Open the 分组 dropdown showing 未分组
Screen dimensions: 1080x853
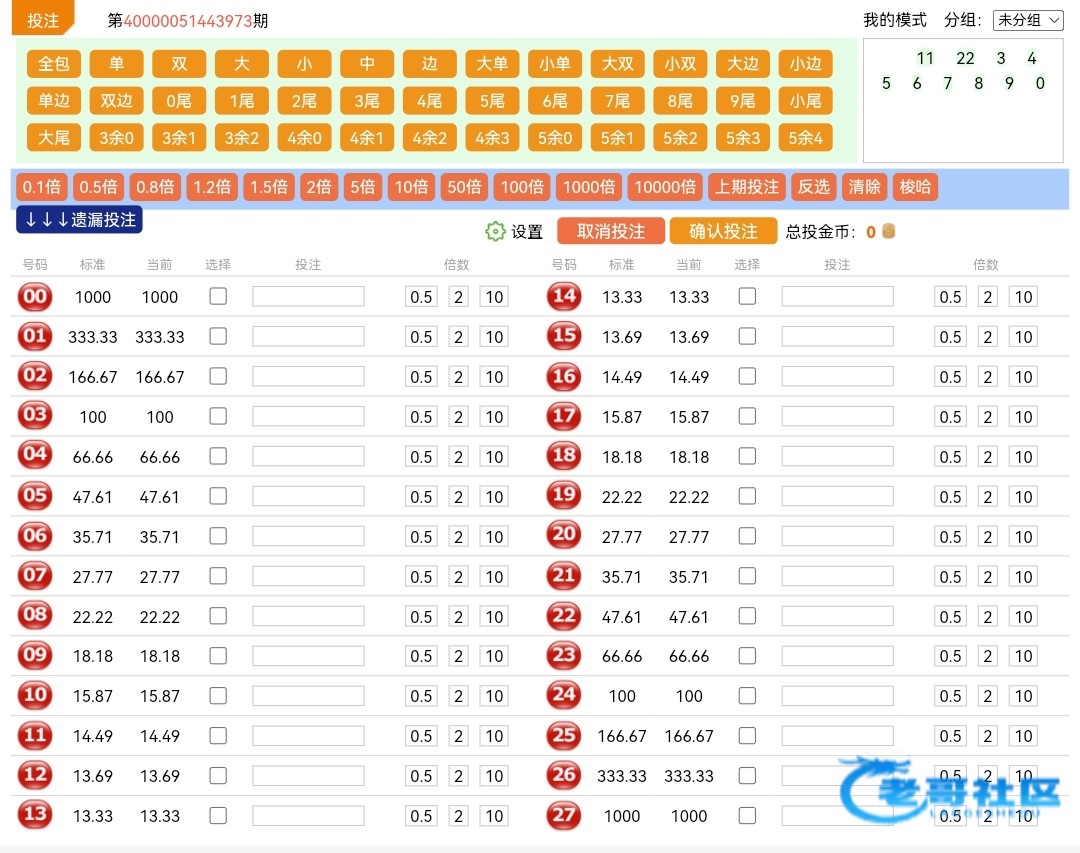click(x=1027, y=20)
